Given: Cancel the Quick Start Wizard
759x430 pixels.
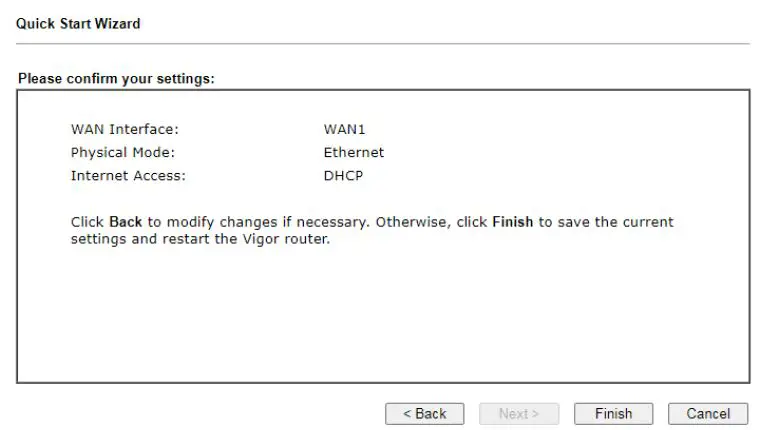Looking at the screenshot, I should pyautogui.click(x=708, y=414).
